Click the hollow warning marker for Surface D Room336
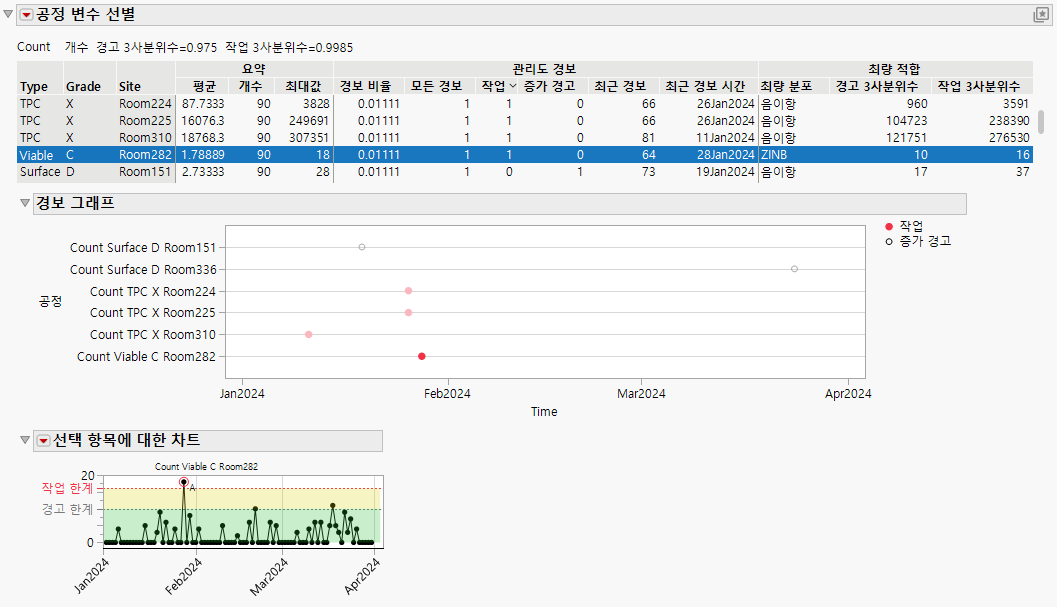The image size is (1057, 607). click(794, 269)
